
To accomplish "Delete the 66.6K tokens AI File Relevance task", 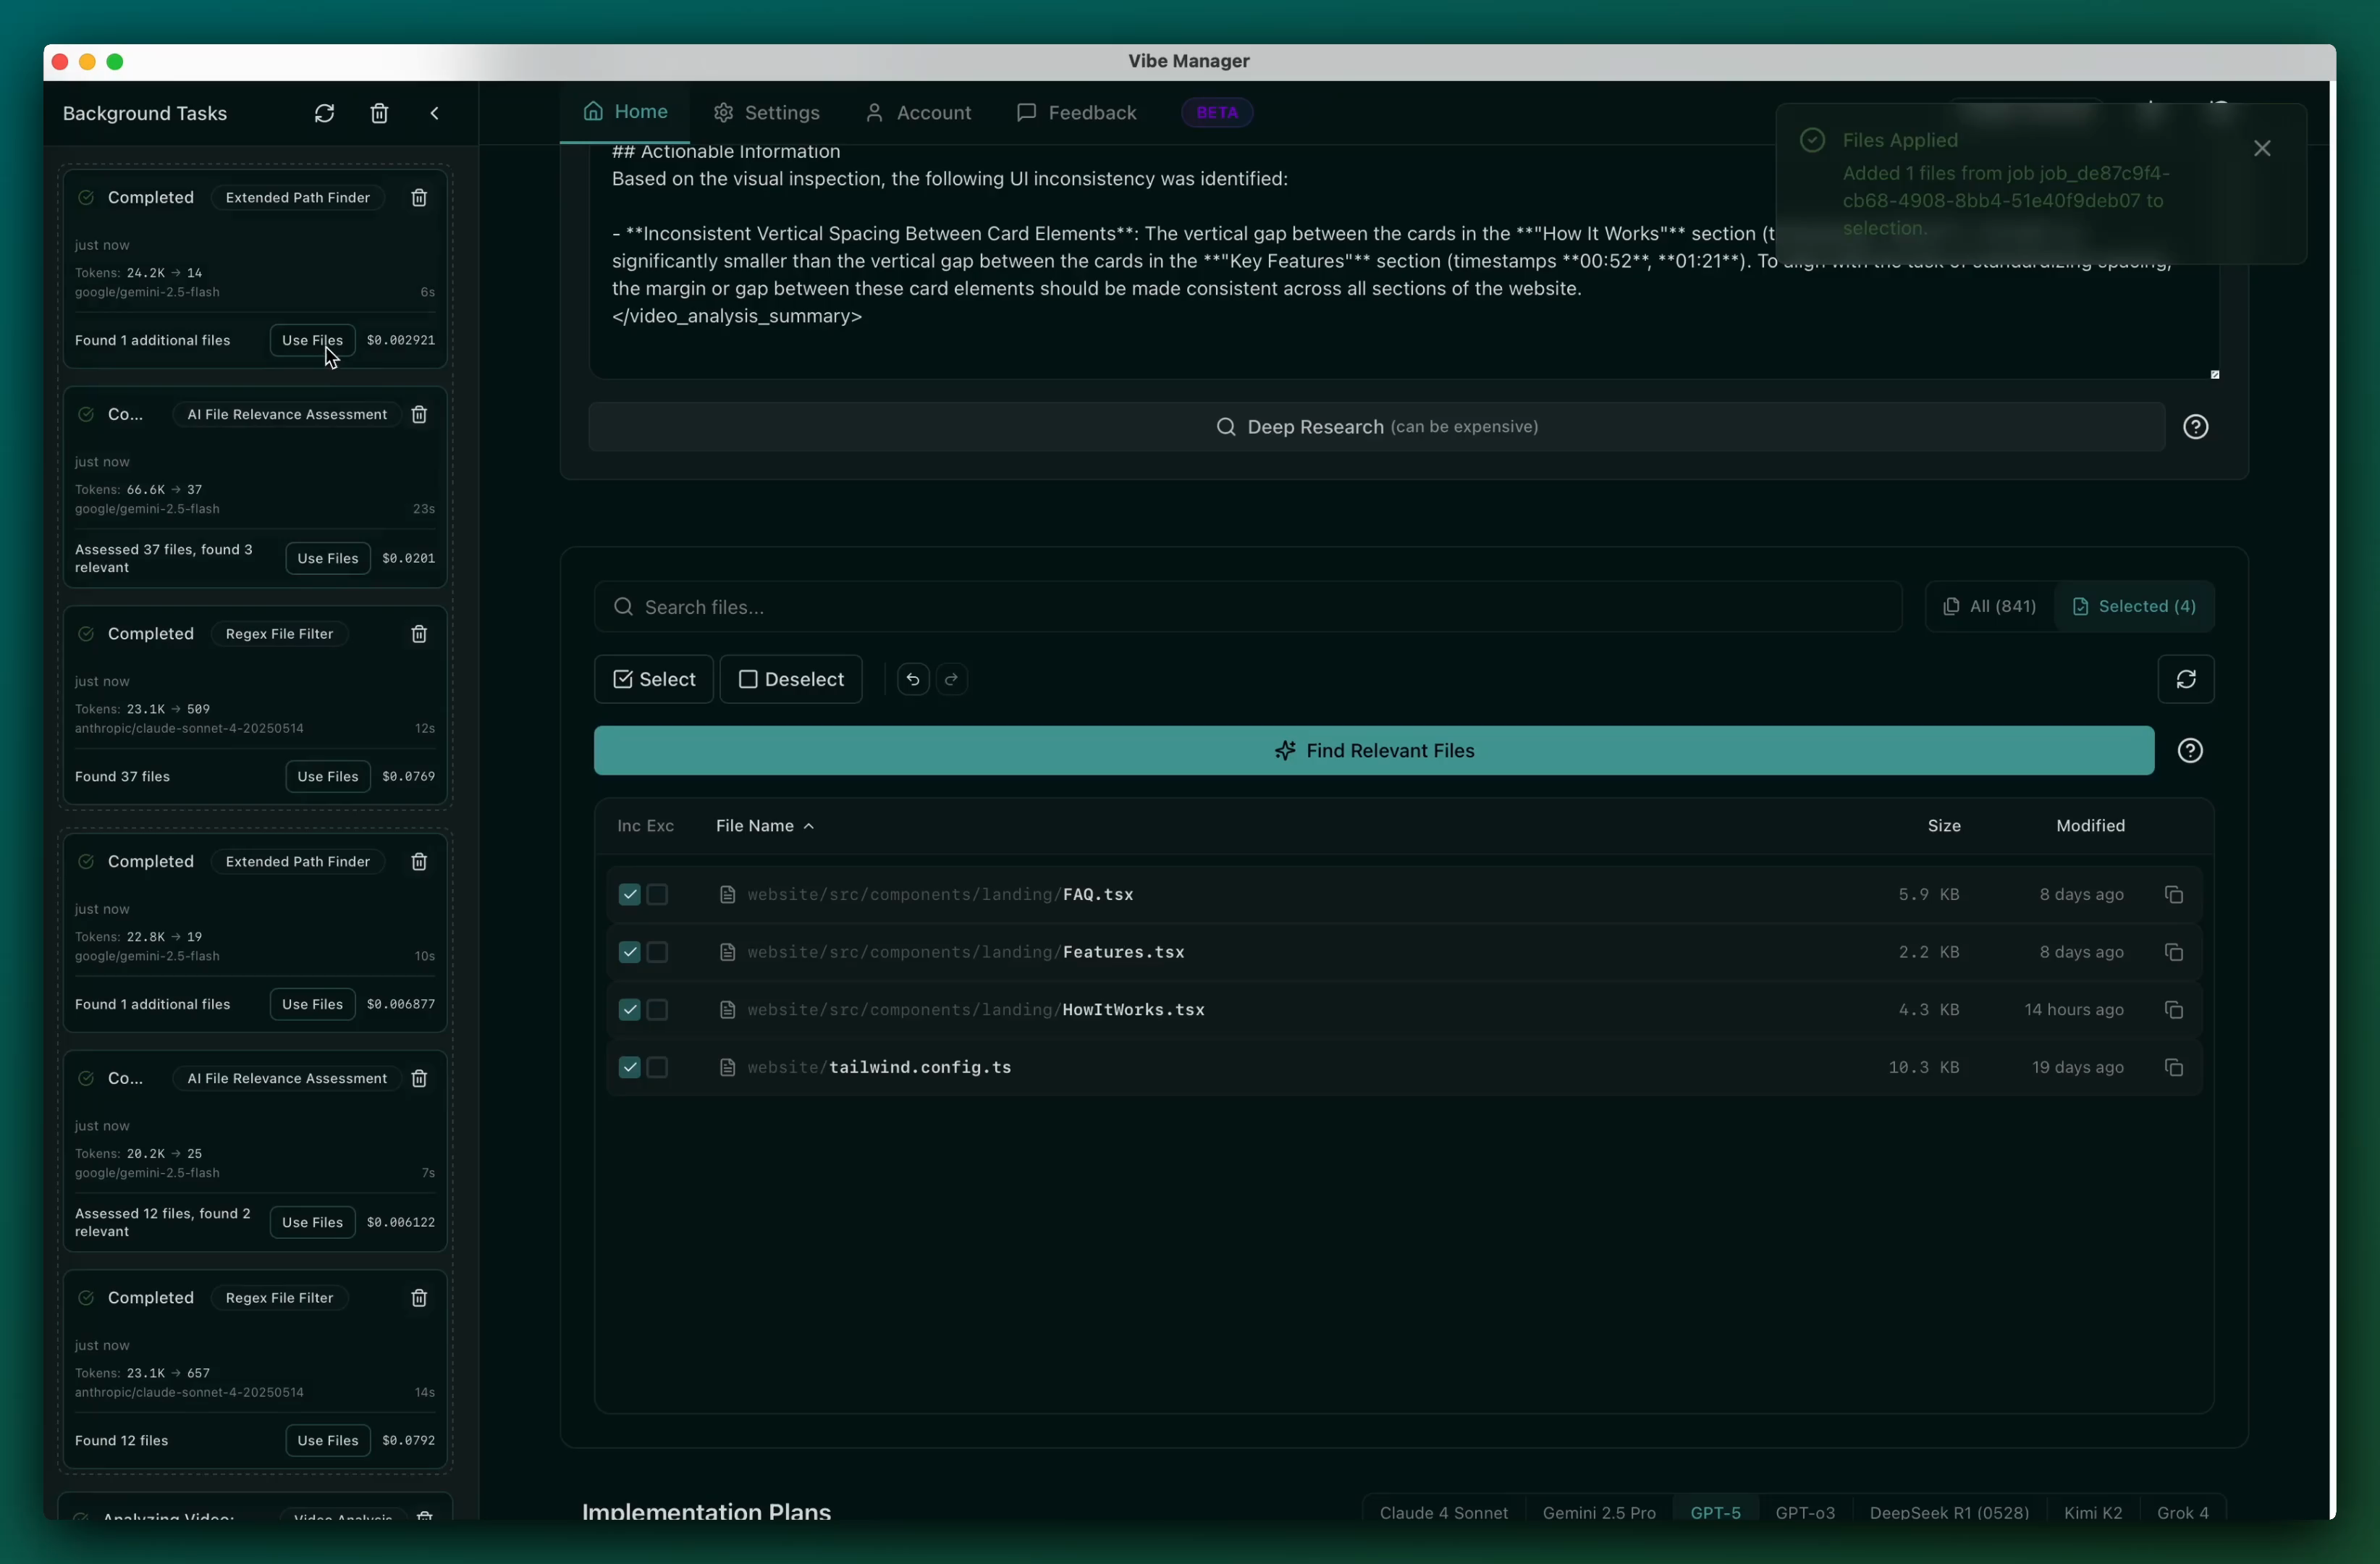I will click(x=419, y=414).
